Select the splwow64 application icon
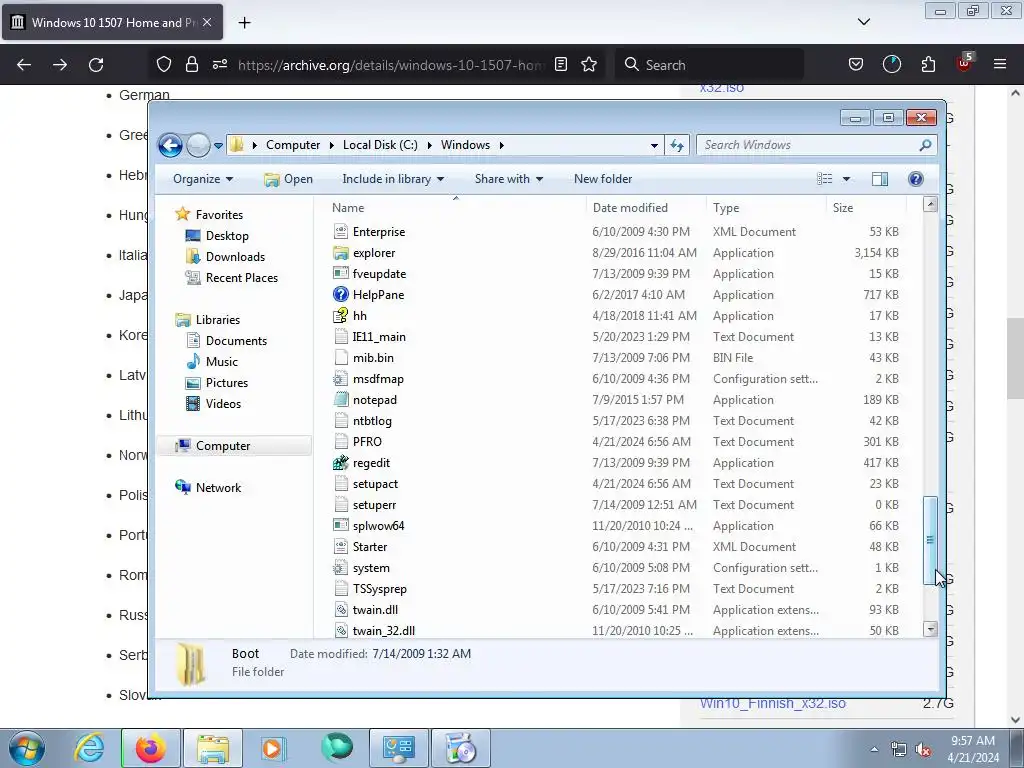Image resolution: width=1024 pixels, height=768 pixels. 340,526
